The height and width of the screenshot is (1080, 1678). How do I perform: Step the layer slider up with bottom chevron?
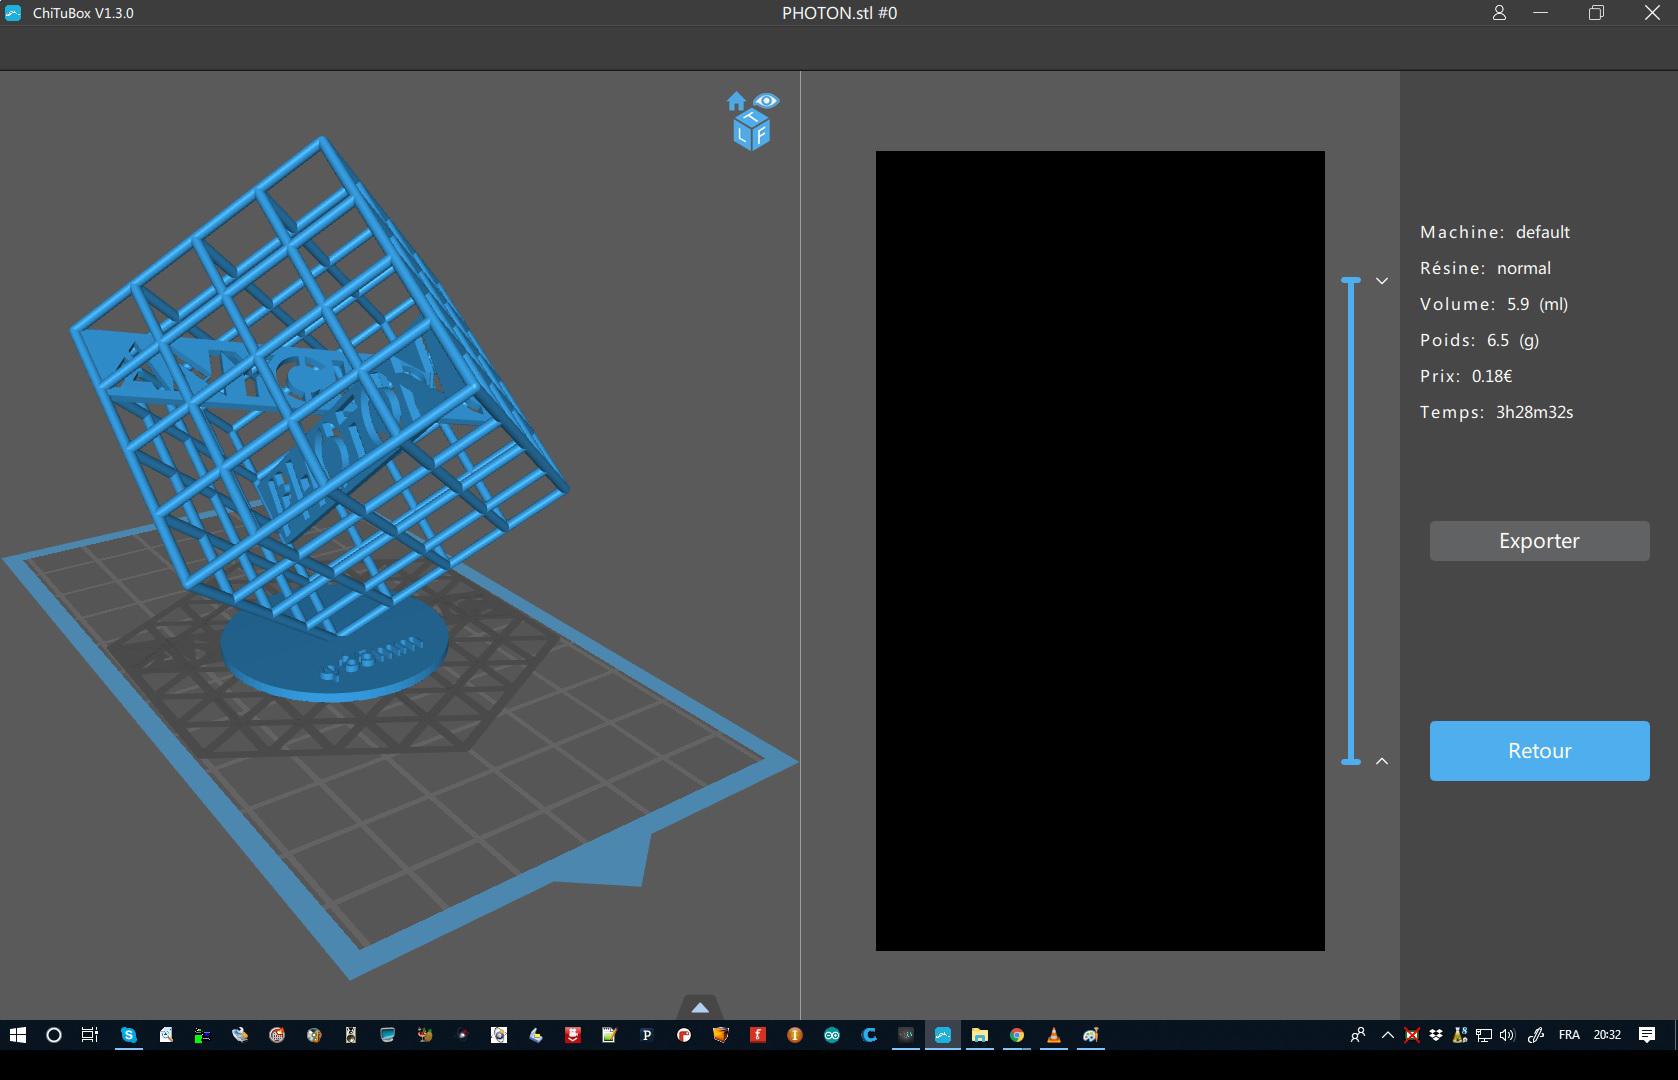click(x=1382, y=761)
